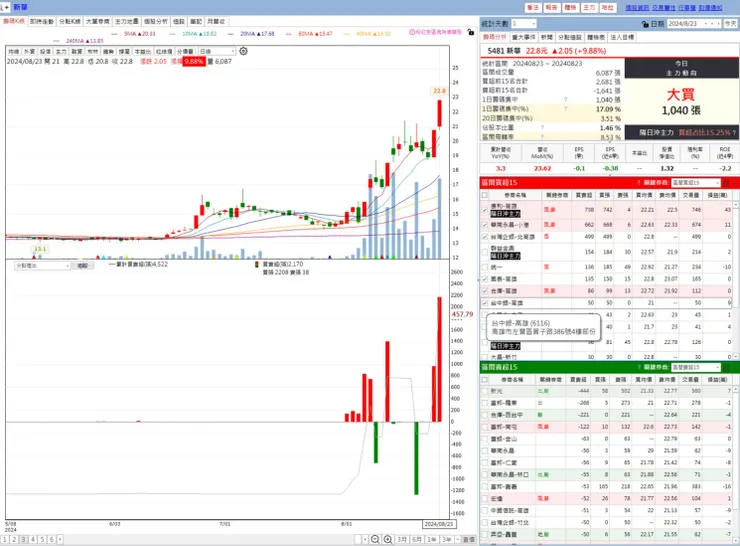The width and height of the screenshot is (740, 546).
Task: Switch to 月營收 tab
Action: 216,21
